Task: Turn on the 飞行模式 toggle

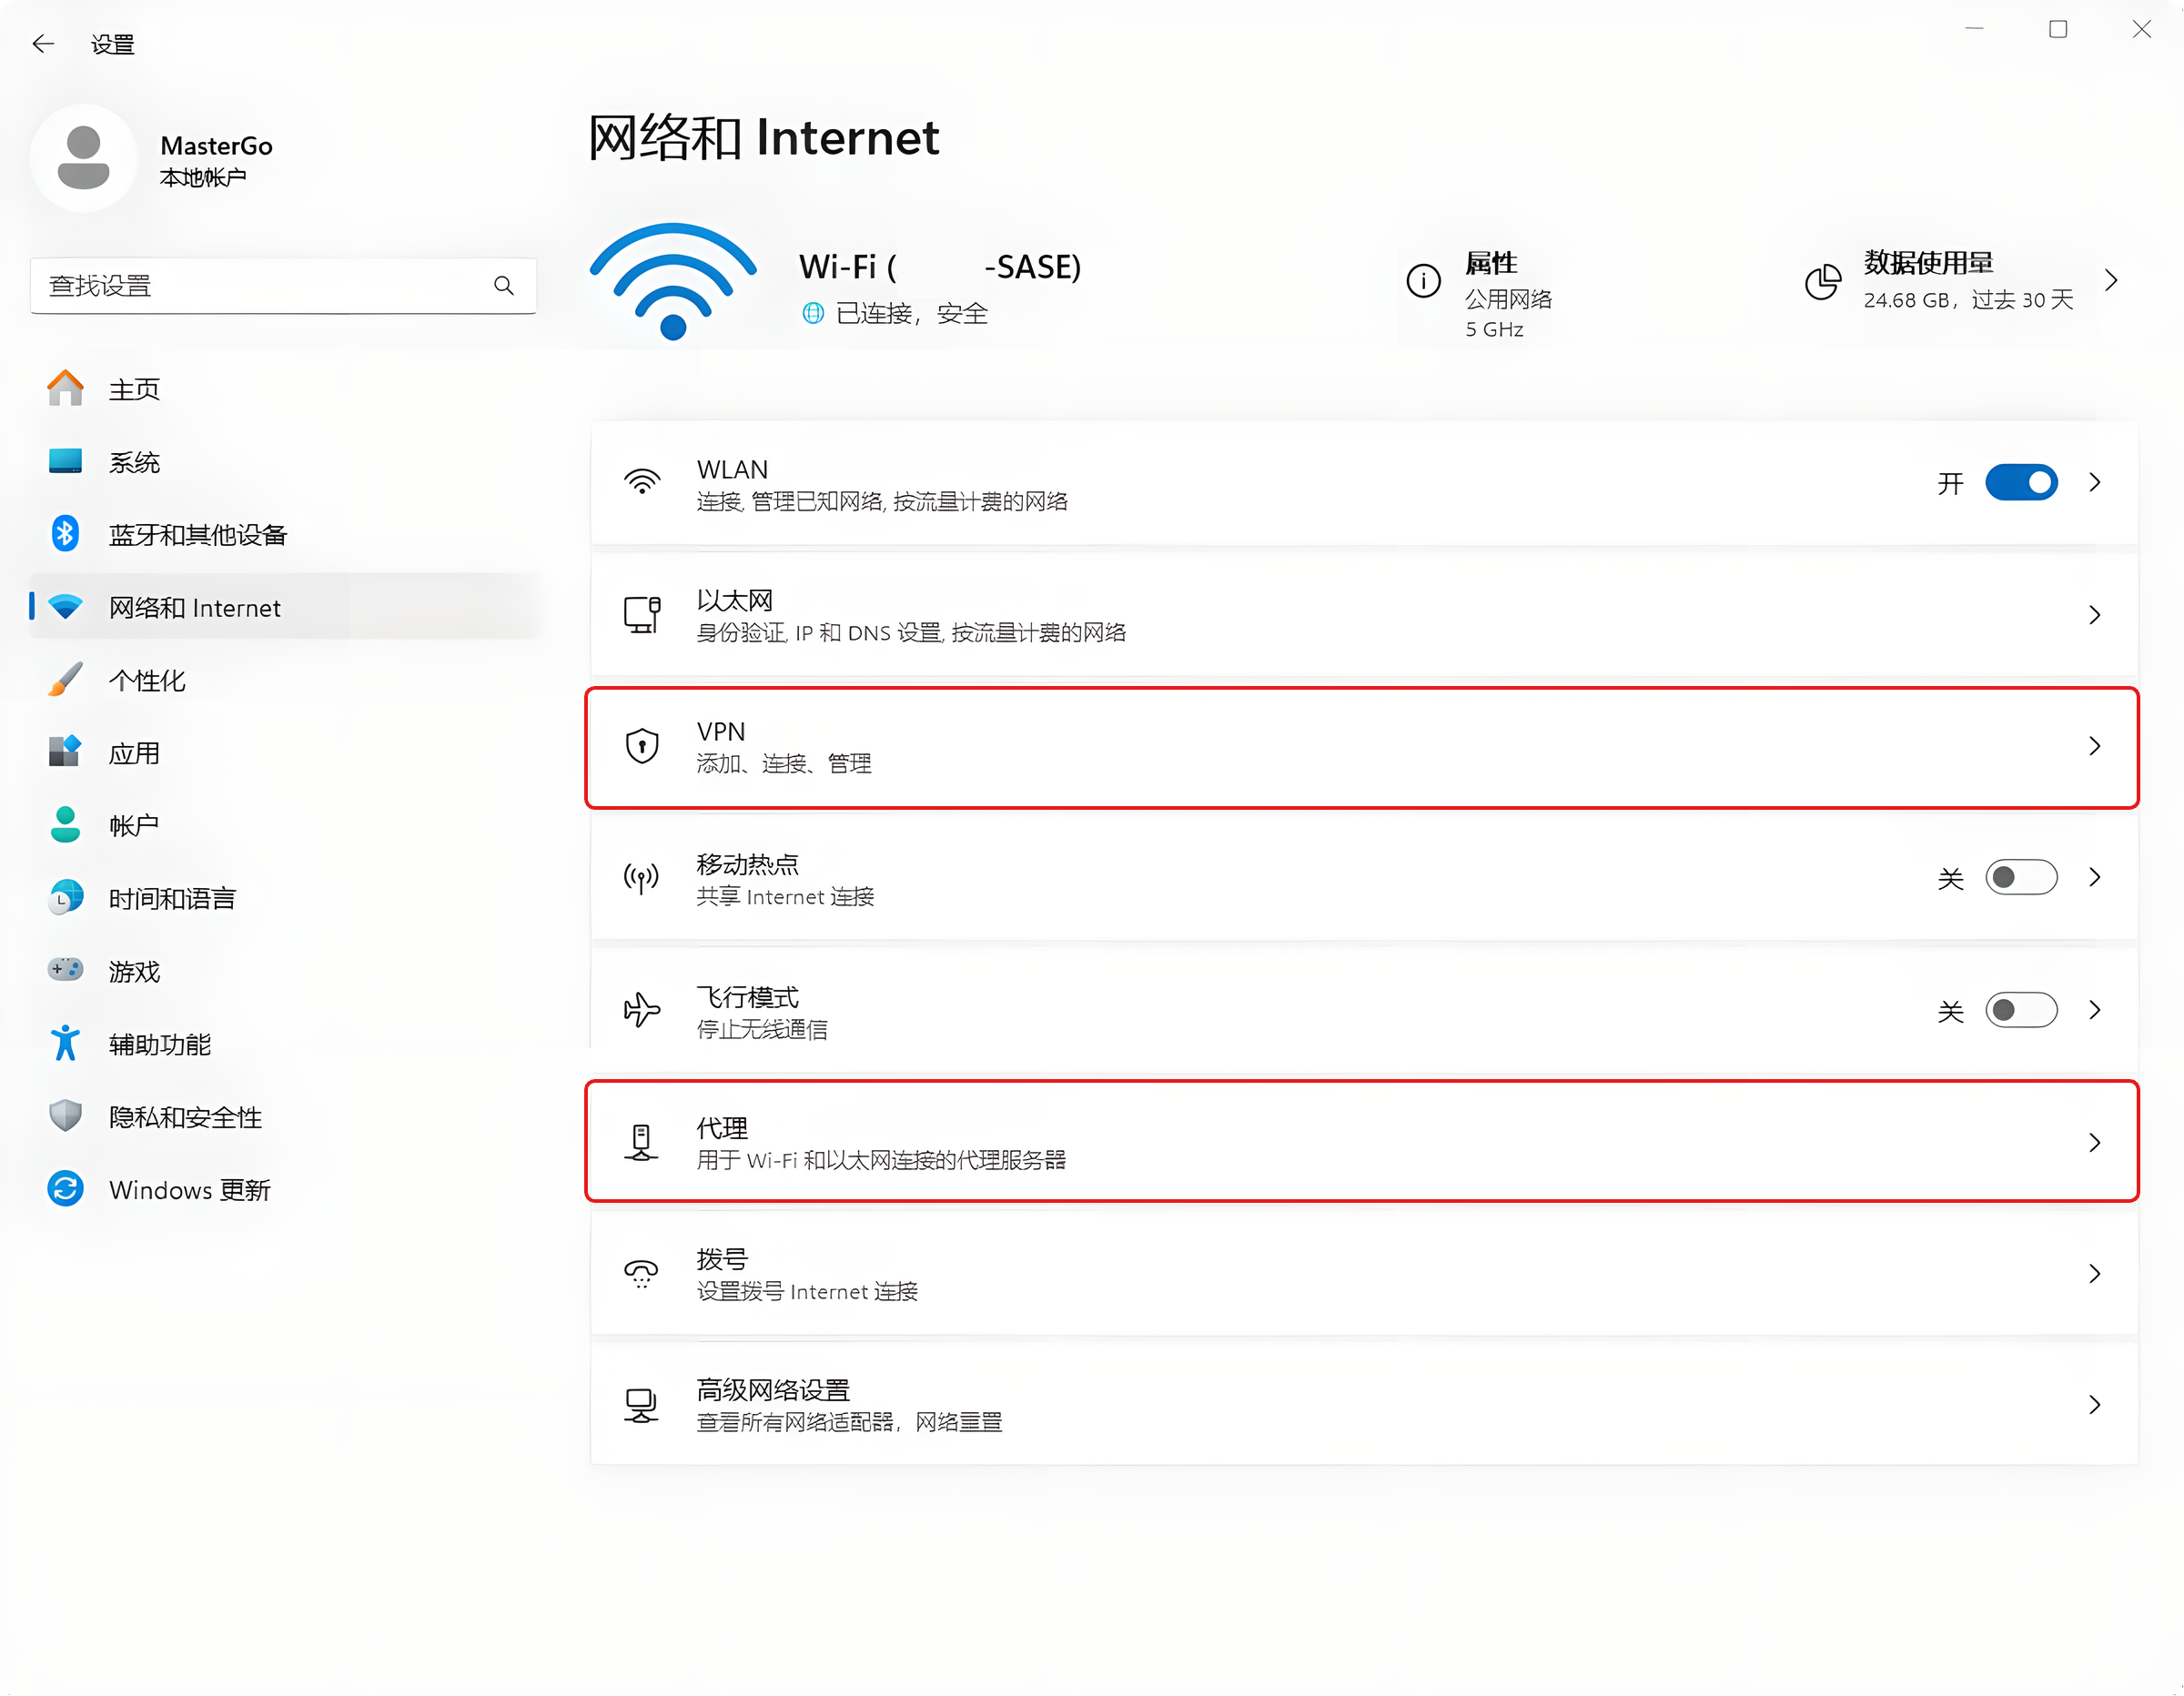Action: coord(2021,1010)
